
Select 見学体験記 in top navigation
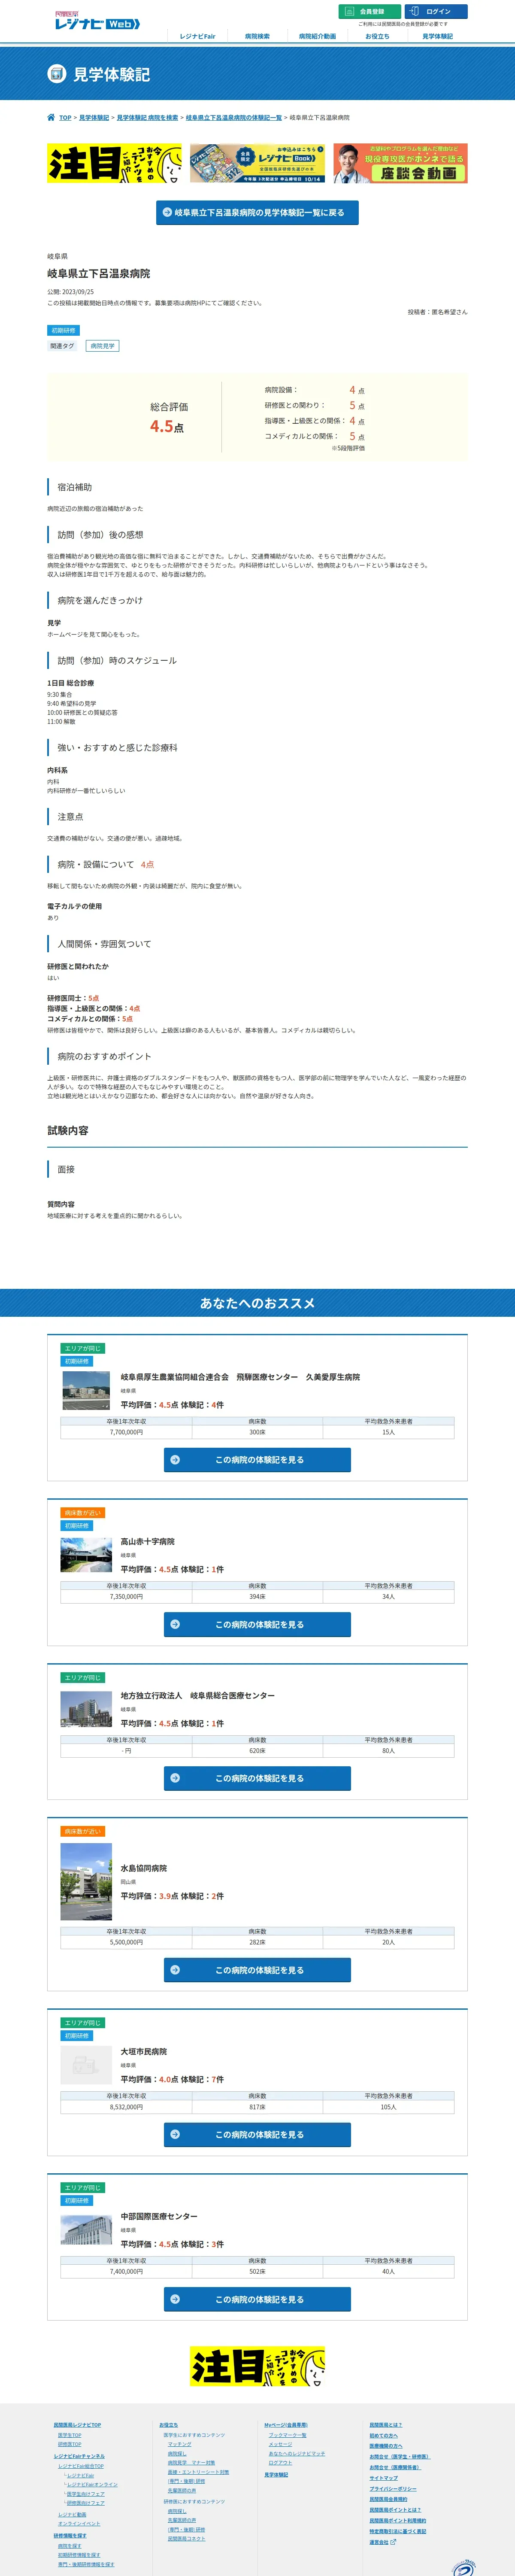pyautogui.click(x=437, y=36)
